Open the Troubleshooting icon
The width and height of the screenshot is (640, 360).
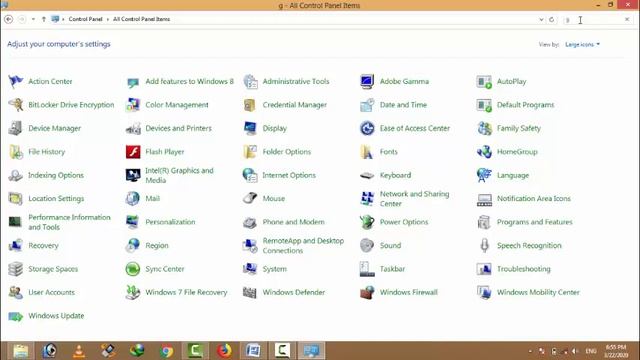click(484, 269)
